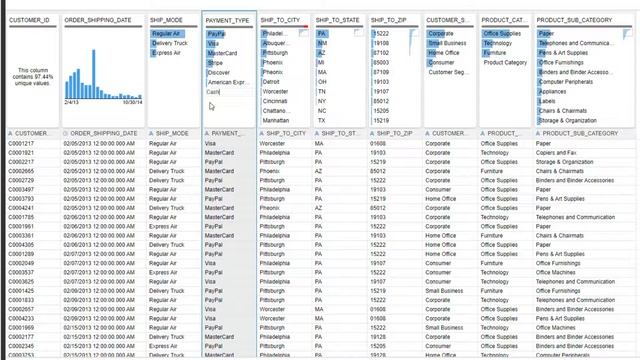The height and width of the screenshot is (360, 640).
Task: Select the Customer Seg... value in customer segment card
Action: pos(448,72)
